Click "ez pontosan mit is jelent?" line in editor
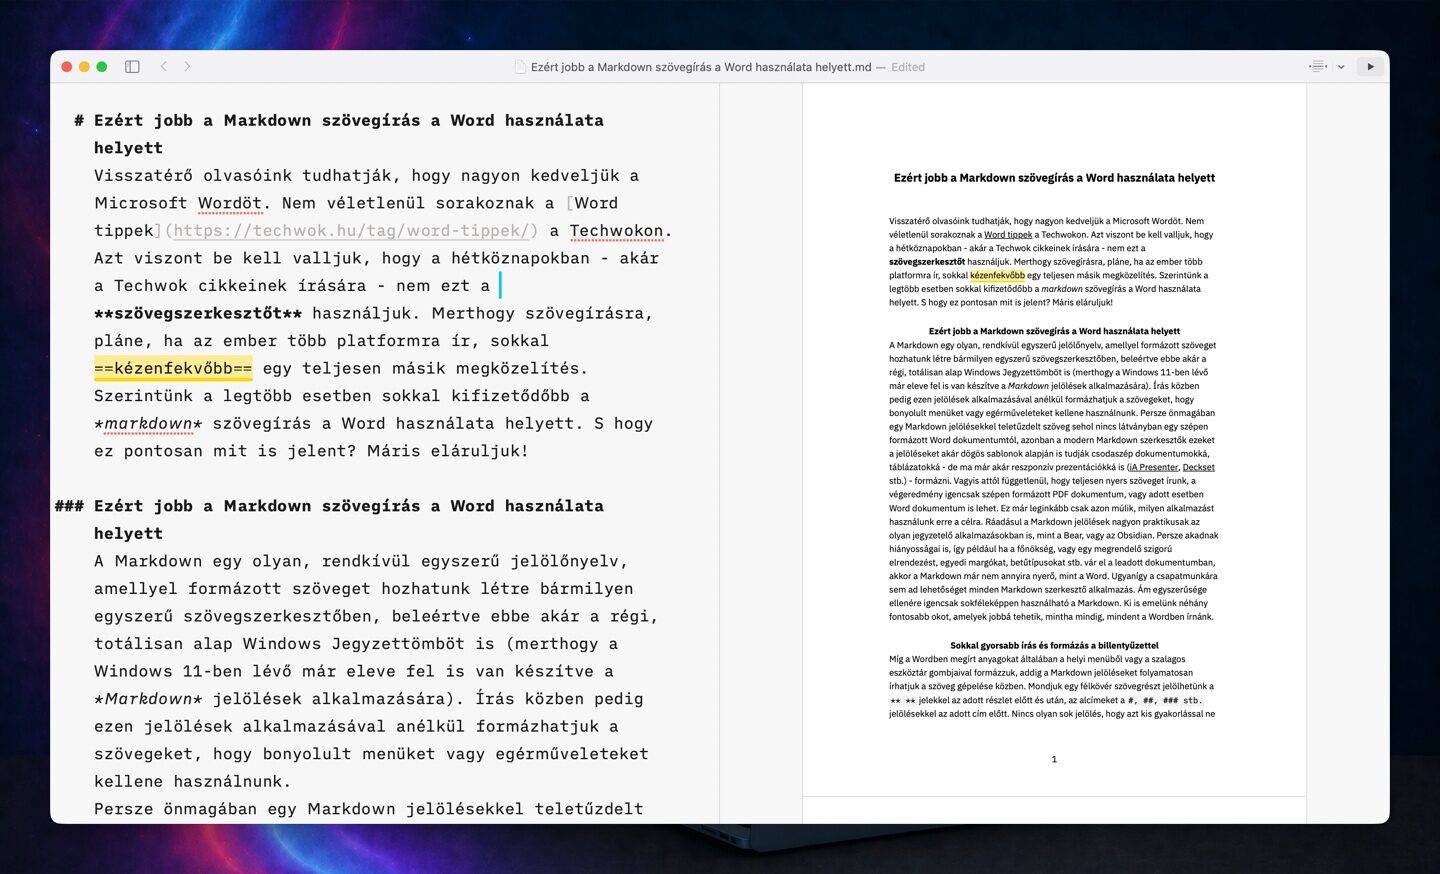This screenshot has height=874, width=1440. [x=311, y=451]
